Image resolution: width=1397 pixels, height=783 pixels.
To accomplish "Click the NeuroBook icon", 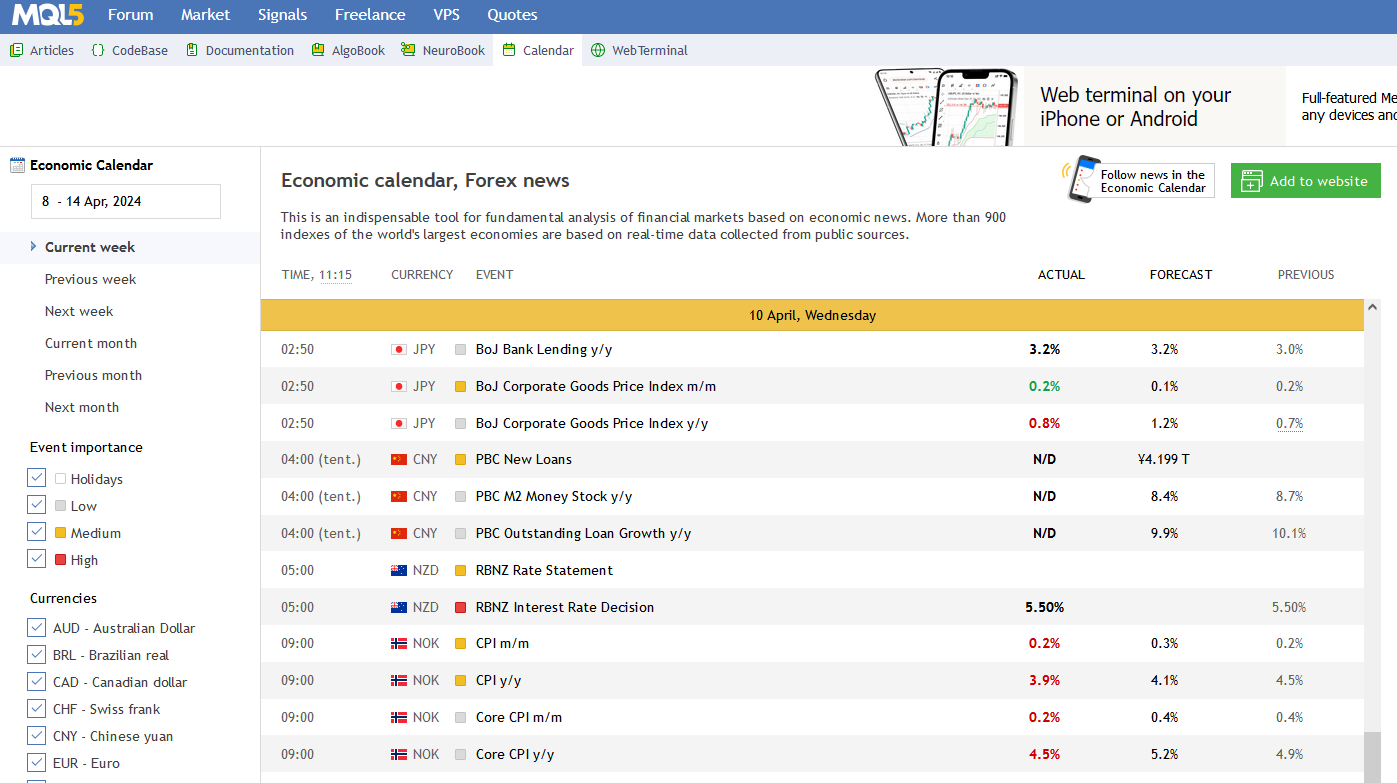I will click(408, 50).
